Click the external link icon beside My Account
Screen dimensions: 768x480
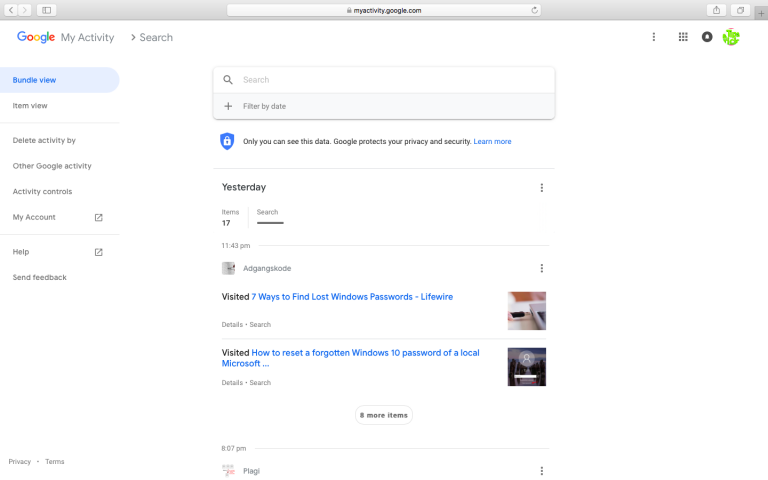coord(98,217)
